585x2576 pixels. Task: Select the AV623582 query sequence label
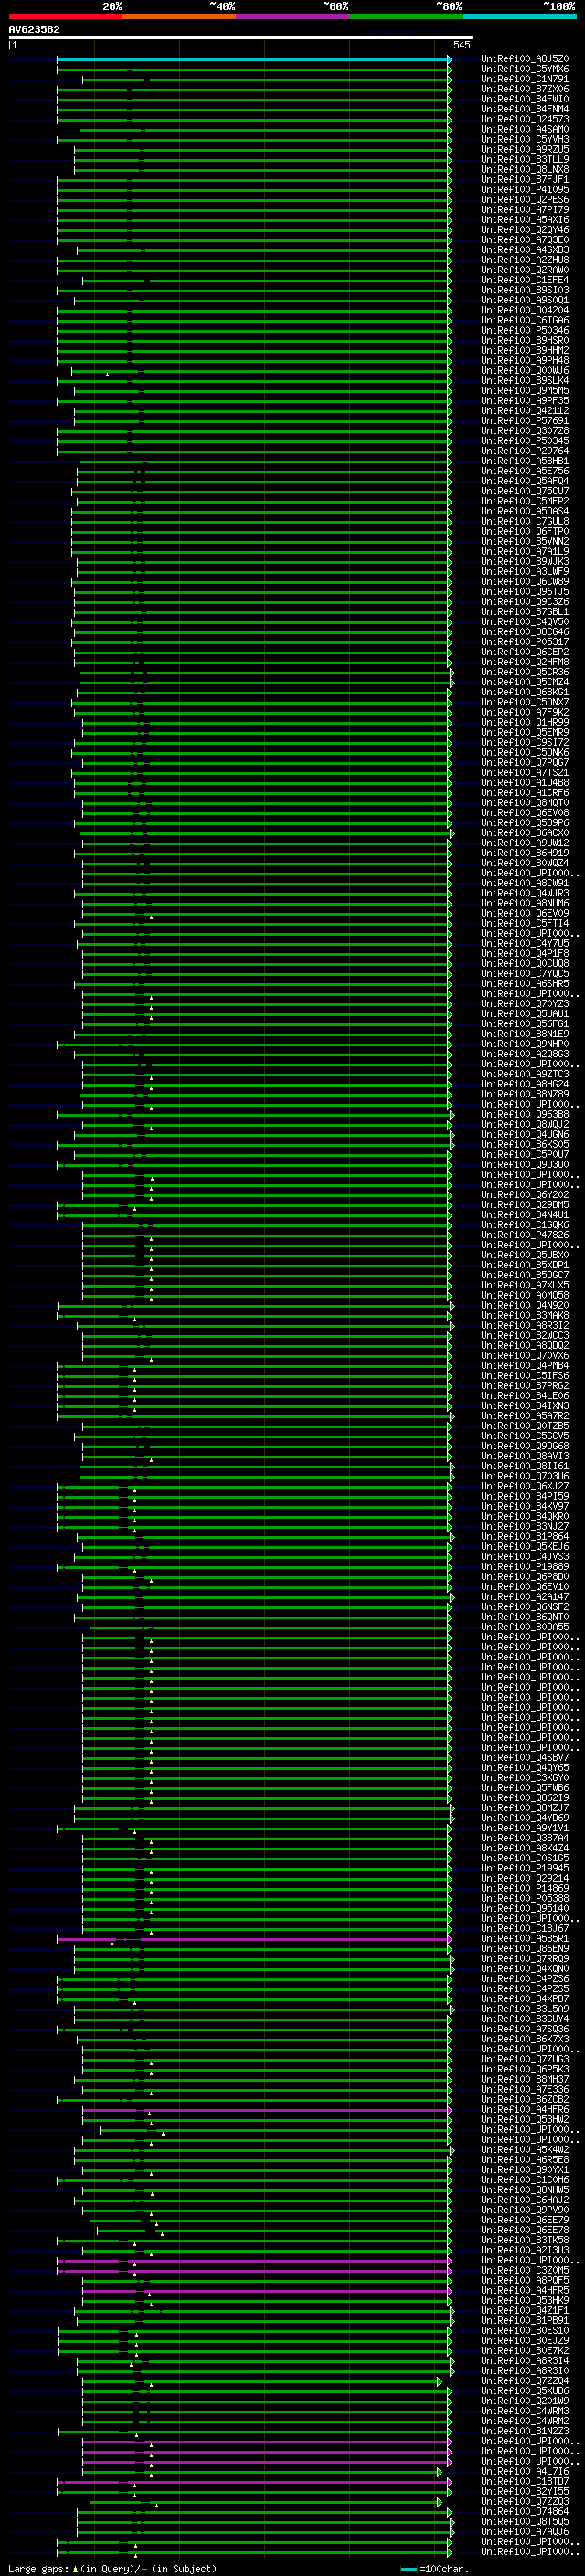coord(34,30)
